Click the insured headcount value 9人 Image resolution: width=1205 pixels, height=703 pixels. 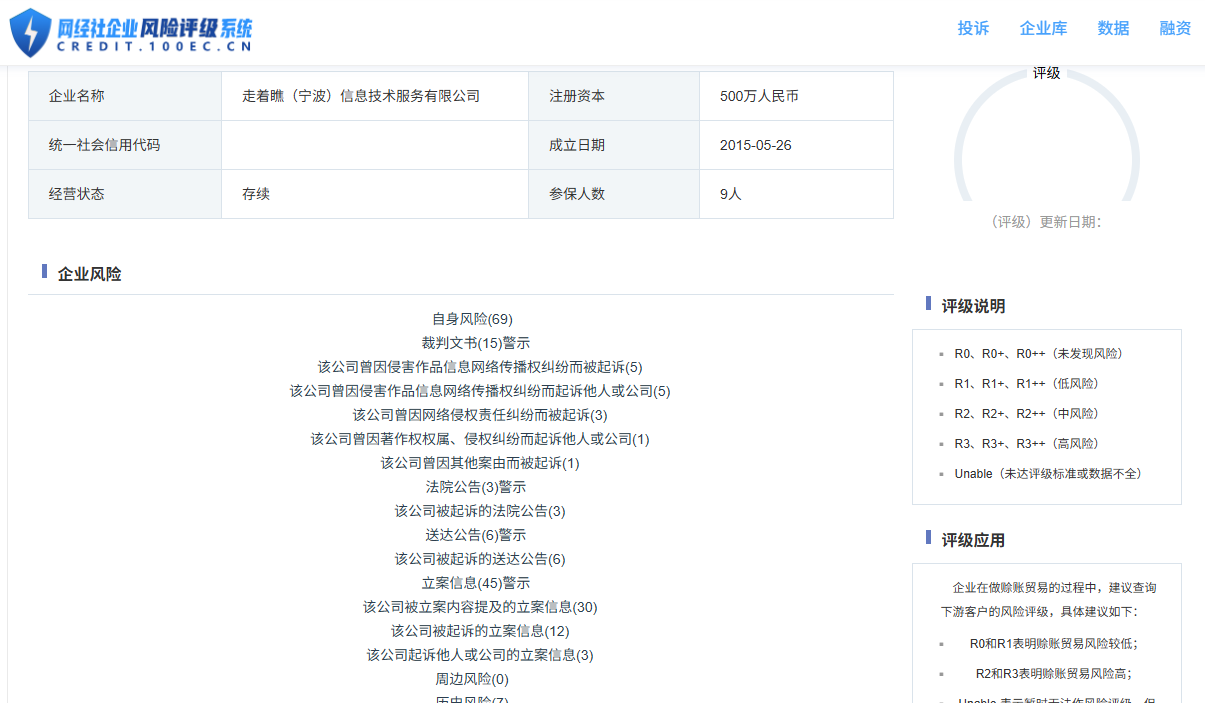coord(731,194)
